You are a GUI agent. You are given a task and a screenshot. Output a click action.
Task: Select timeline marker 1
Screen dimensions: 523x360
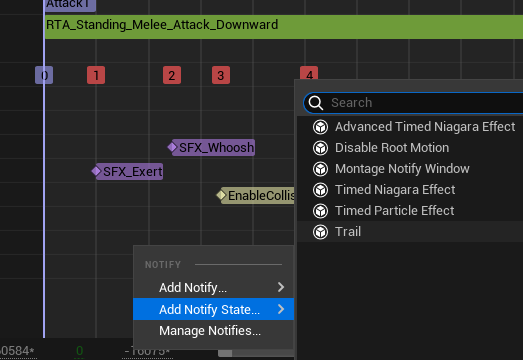[96, 75]
